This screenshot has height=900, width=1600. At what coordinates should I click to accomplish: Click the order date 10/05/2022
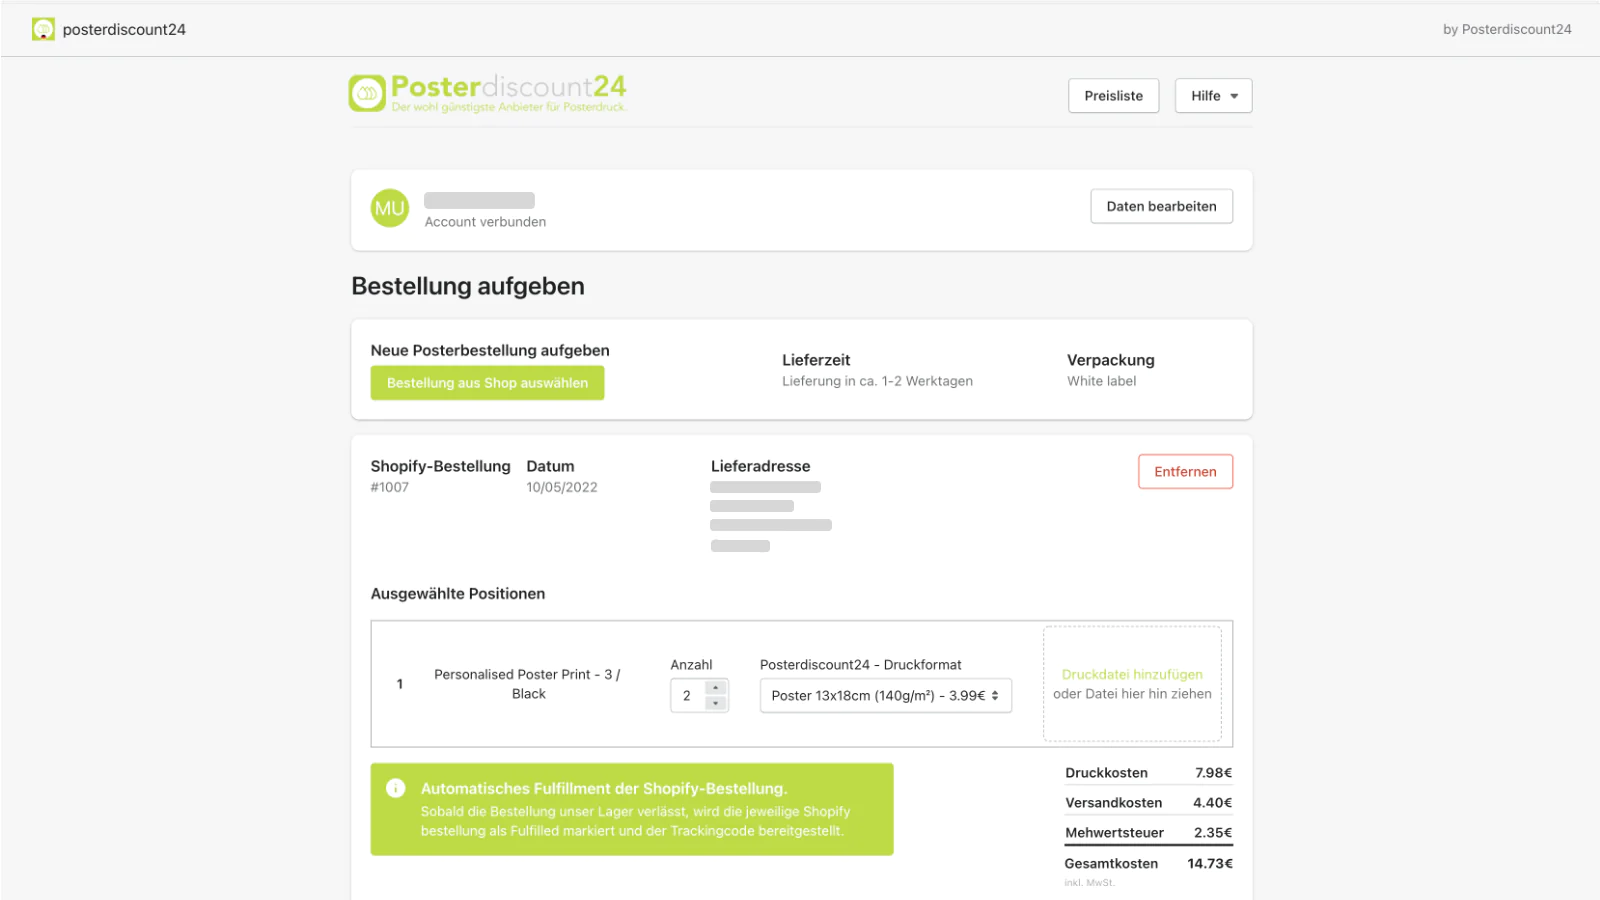click(562, 488)
